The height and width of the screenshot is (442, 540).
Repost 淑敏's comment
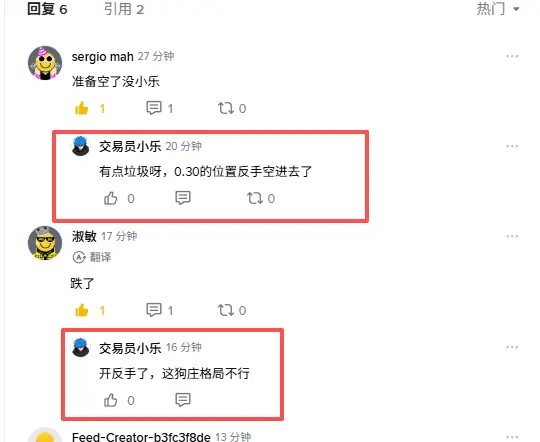pos(226,310)
